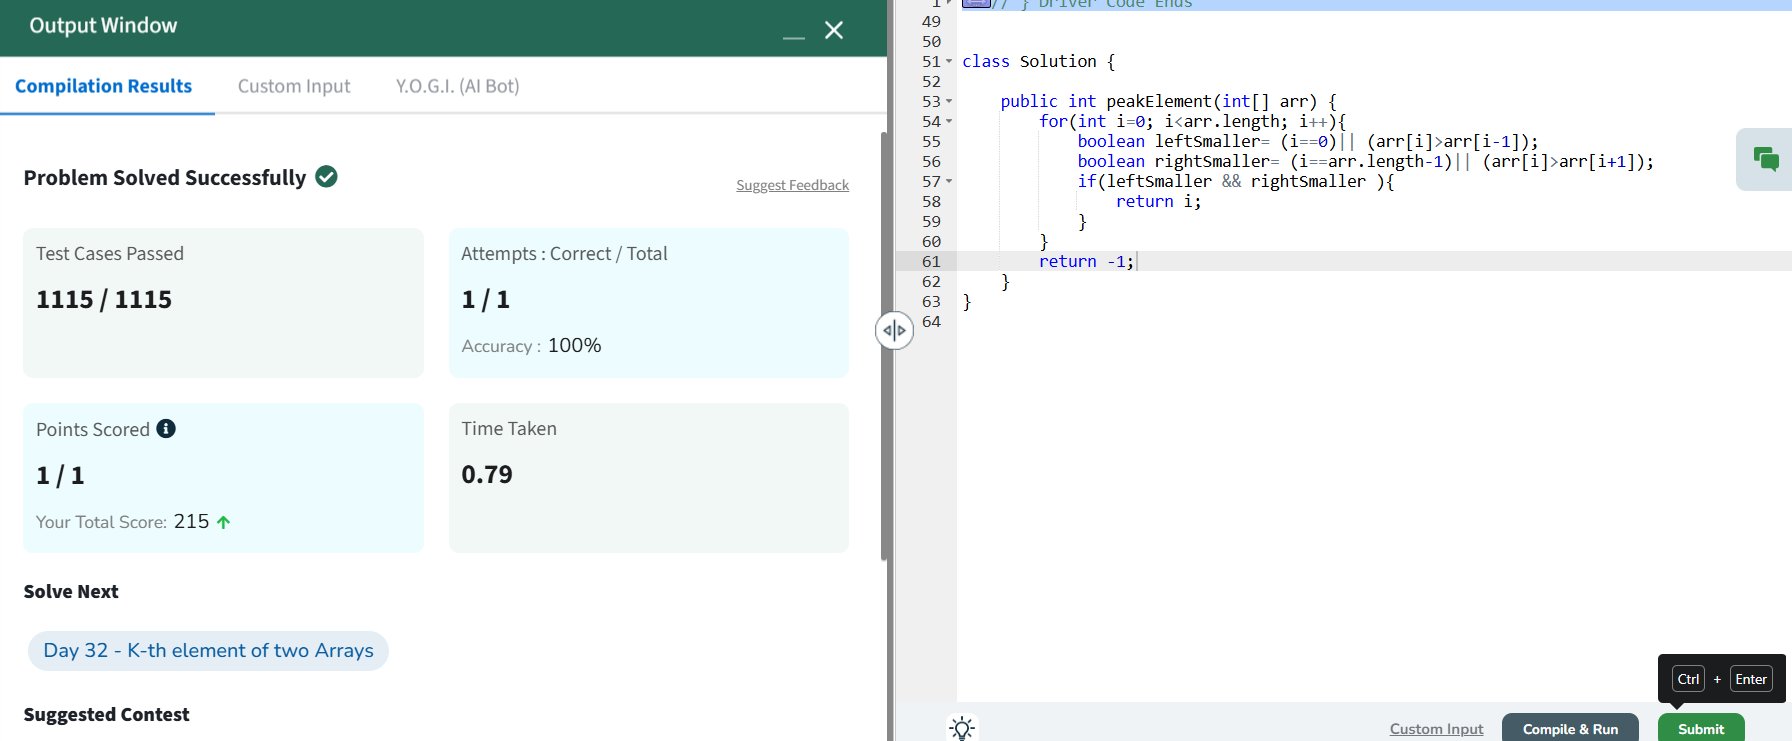This screenshot has width=1792, height=741.
Task: Fold the if block at line 57
Action: pos(949,182)
